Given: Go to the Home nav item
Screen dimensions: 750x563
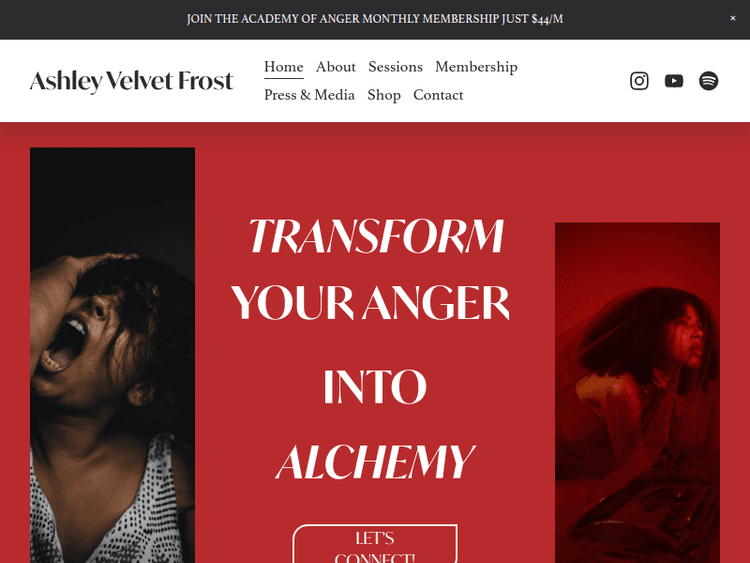Looking at the screenshot, I should click(284, 67).
